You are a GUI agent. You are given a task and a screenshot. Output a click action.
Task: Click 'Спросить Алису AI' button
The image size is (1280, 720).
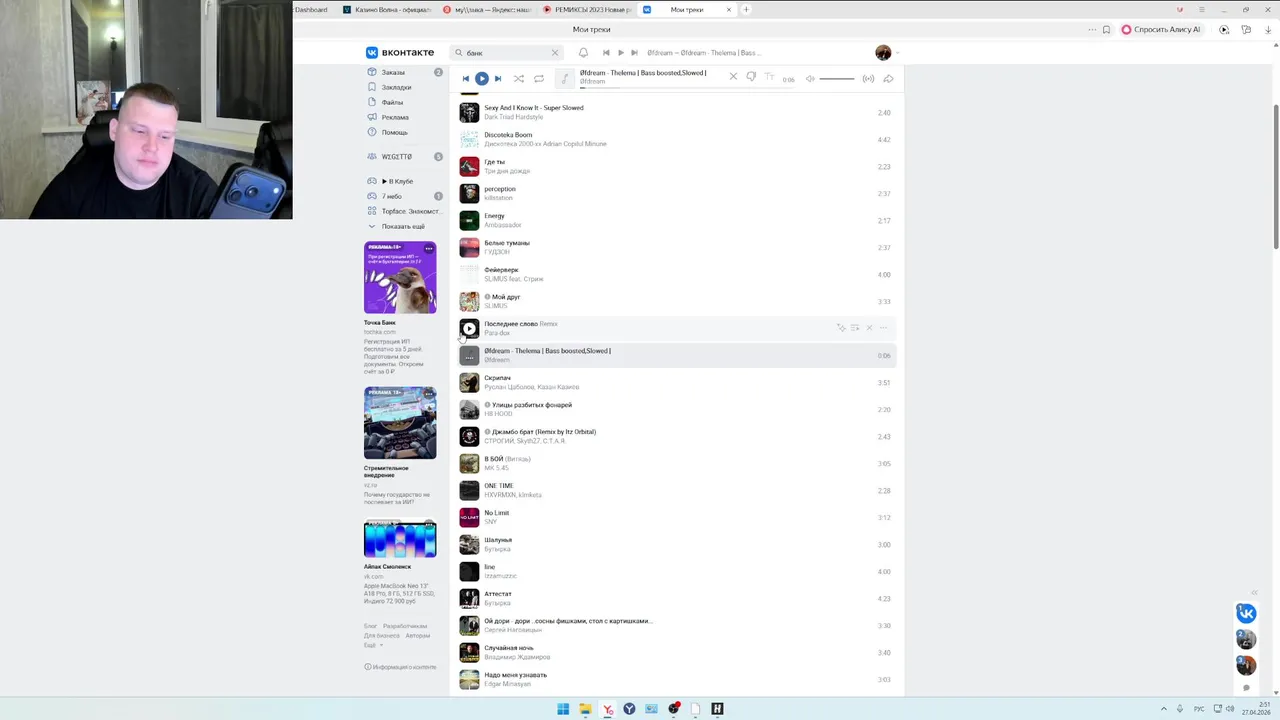pyautogui.click(x=1161, y=30)
